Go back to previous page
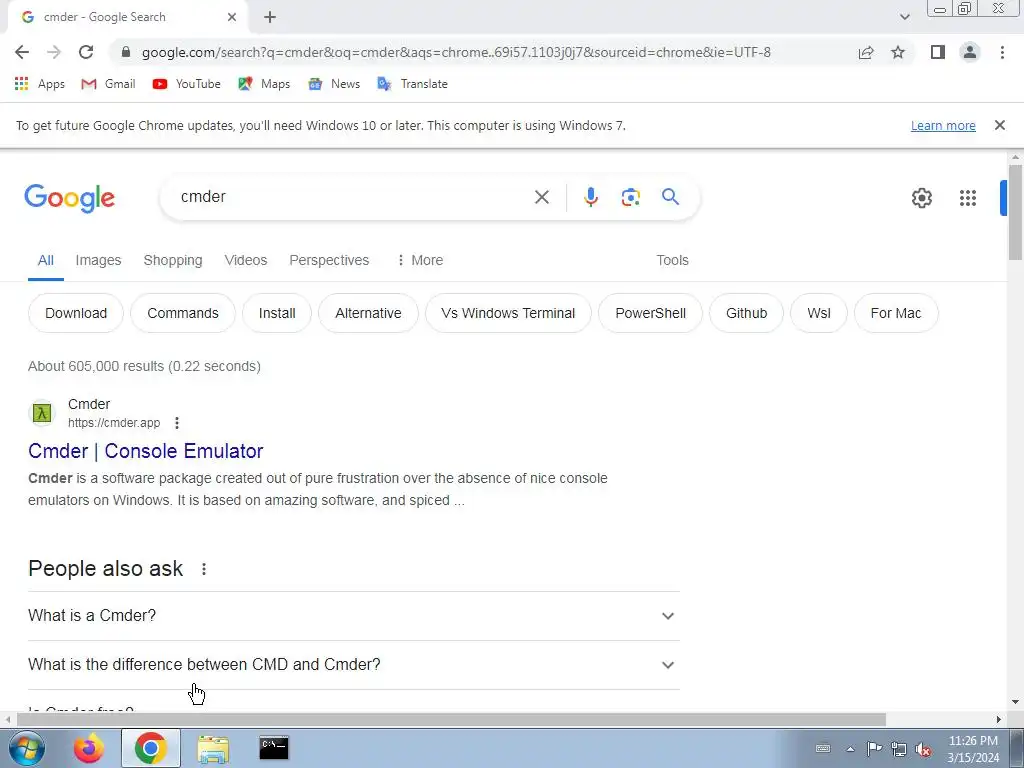The height and width of the screenshot is (768, 1024). click(x=22, y=52)
